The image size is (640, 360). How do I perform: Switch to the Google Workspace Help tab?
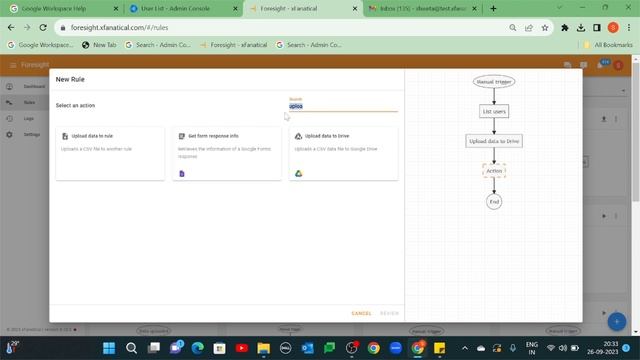[x=62, y=9]
